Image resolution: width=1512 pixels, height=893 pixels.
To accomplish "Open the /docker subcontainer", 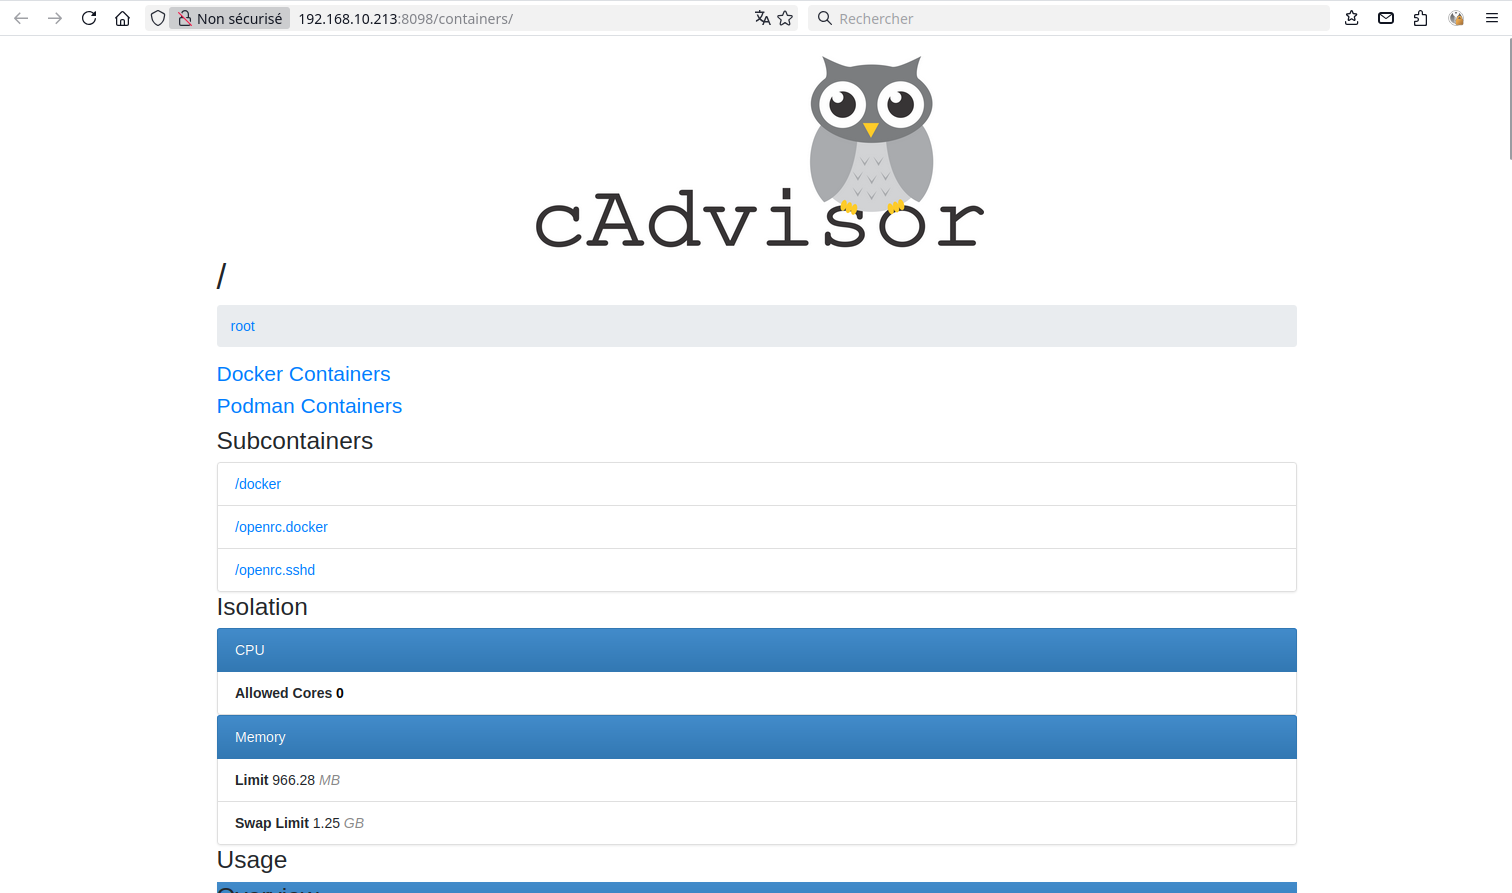I will tap(258, 484).
